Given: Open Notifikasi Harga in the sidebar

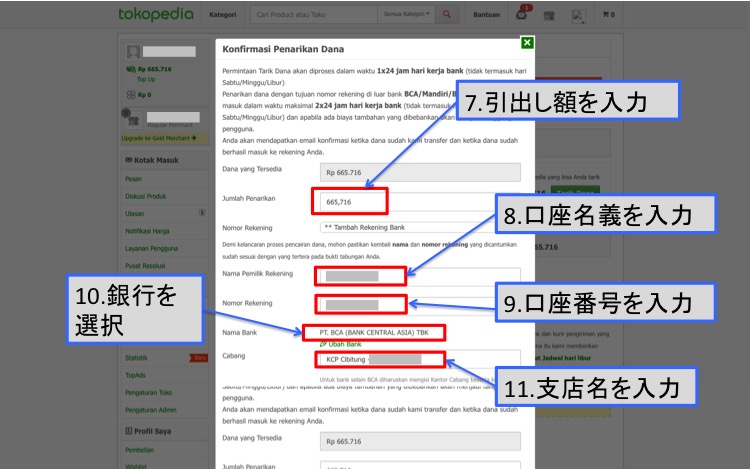Looking at the screenshot, I should [x=147, y=231].
